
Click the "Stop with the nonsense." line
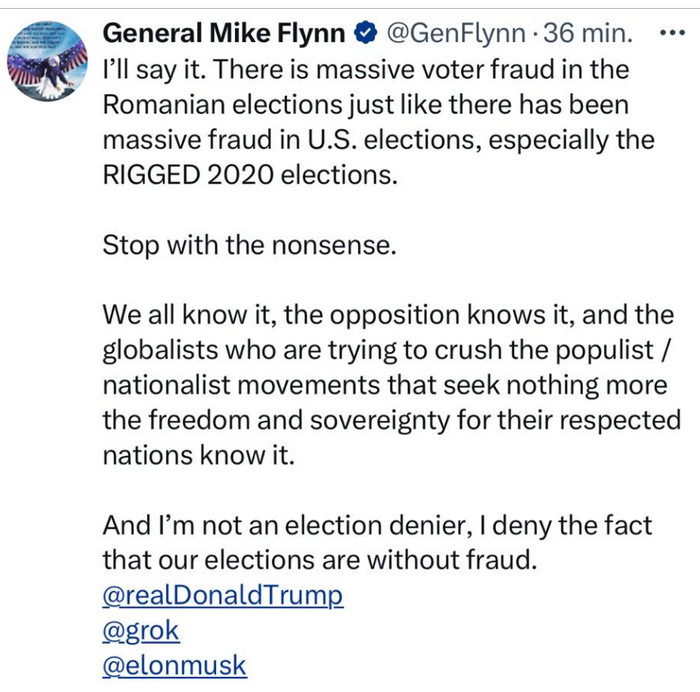[250, 246]
